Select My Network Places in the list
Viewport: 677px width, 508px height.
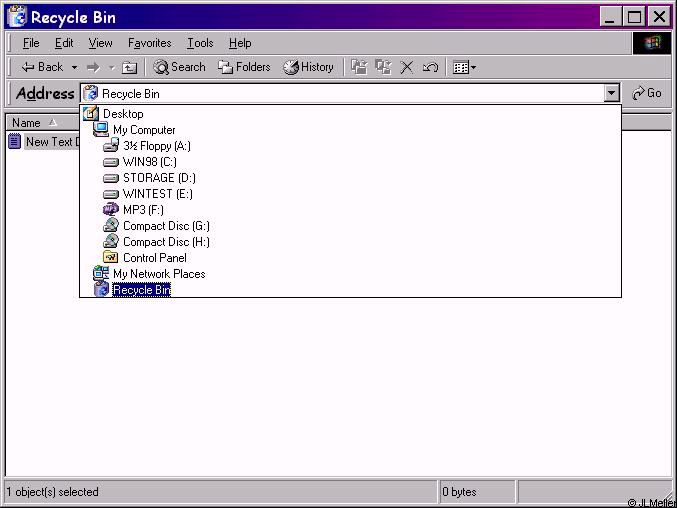(159, 274)
